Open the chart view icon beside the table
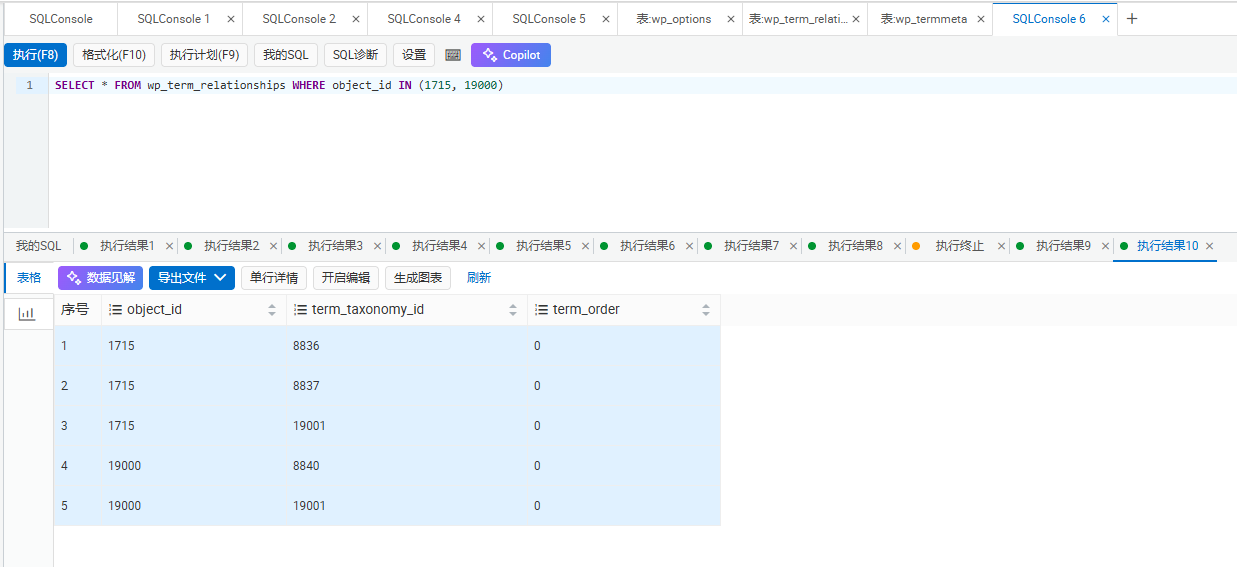This screenshot has height=567, width=1237. (27, 313)
